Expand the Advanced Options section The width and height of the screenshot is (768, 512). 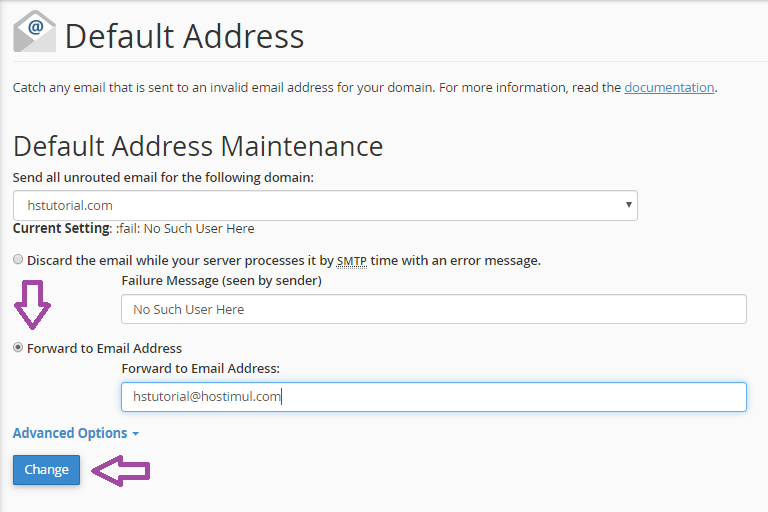pyautogui.click(x=70, y=433)
